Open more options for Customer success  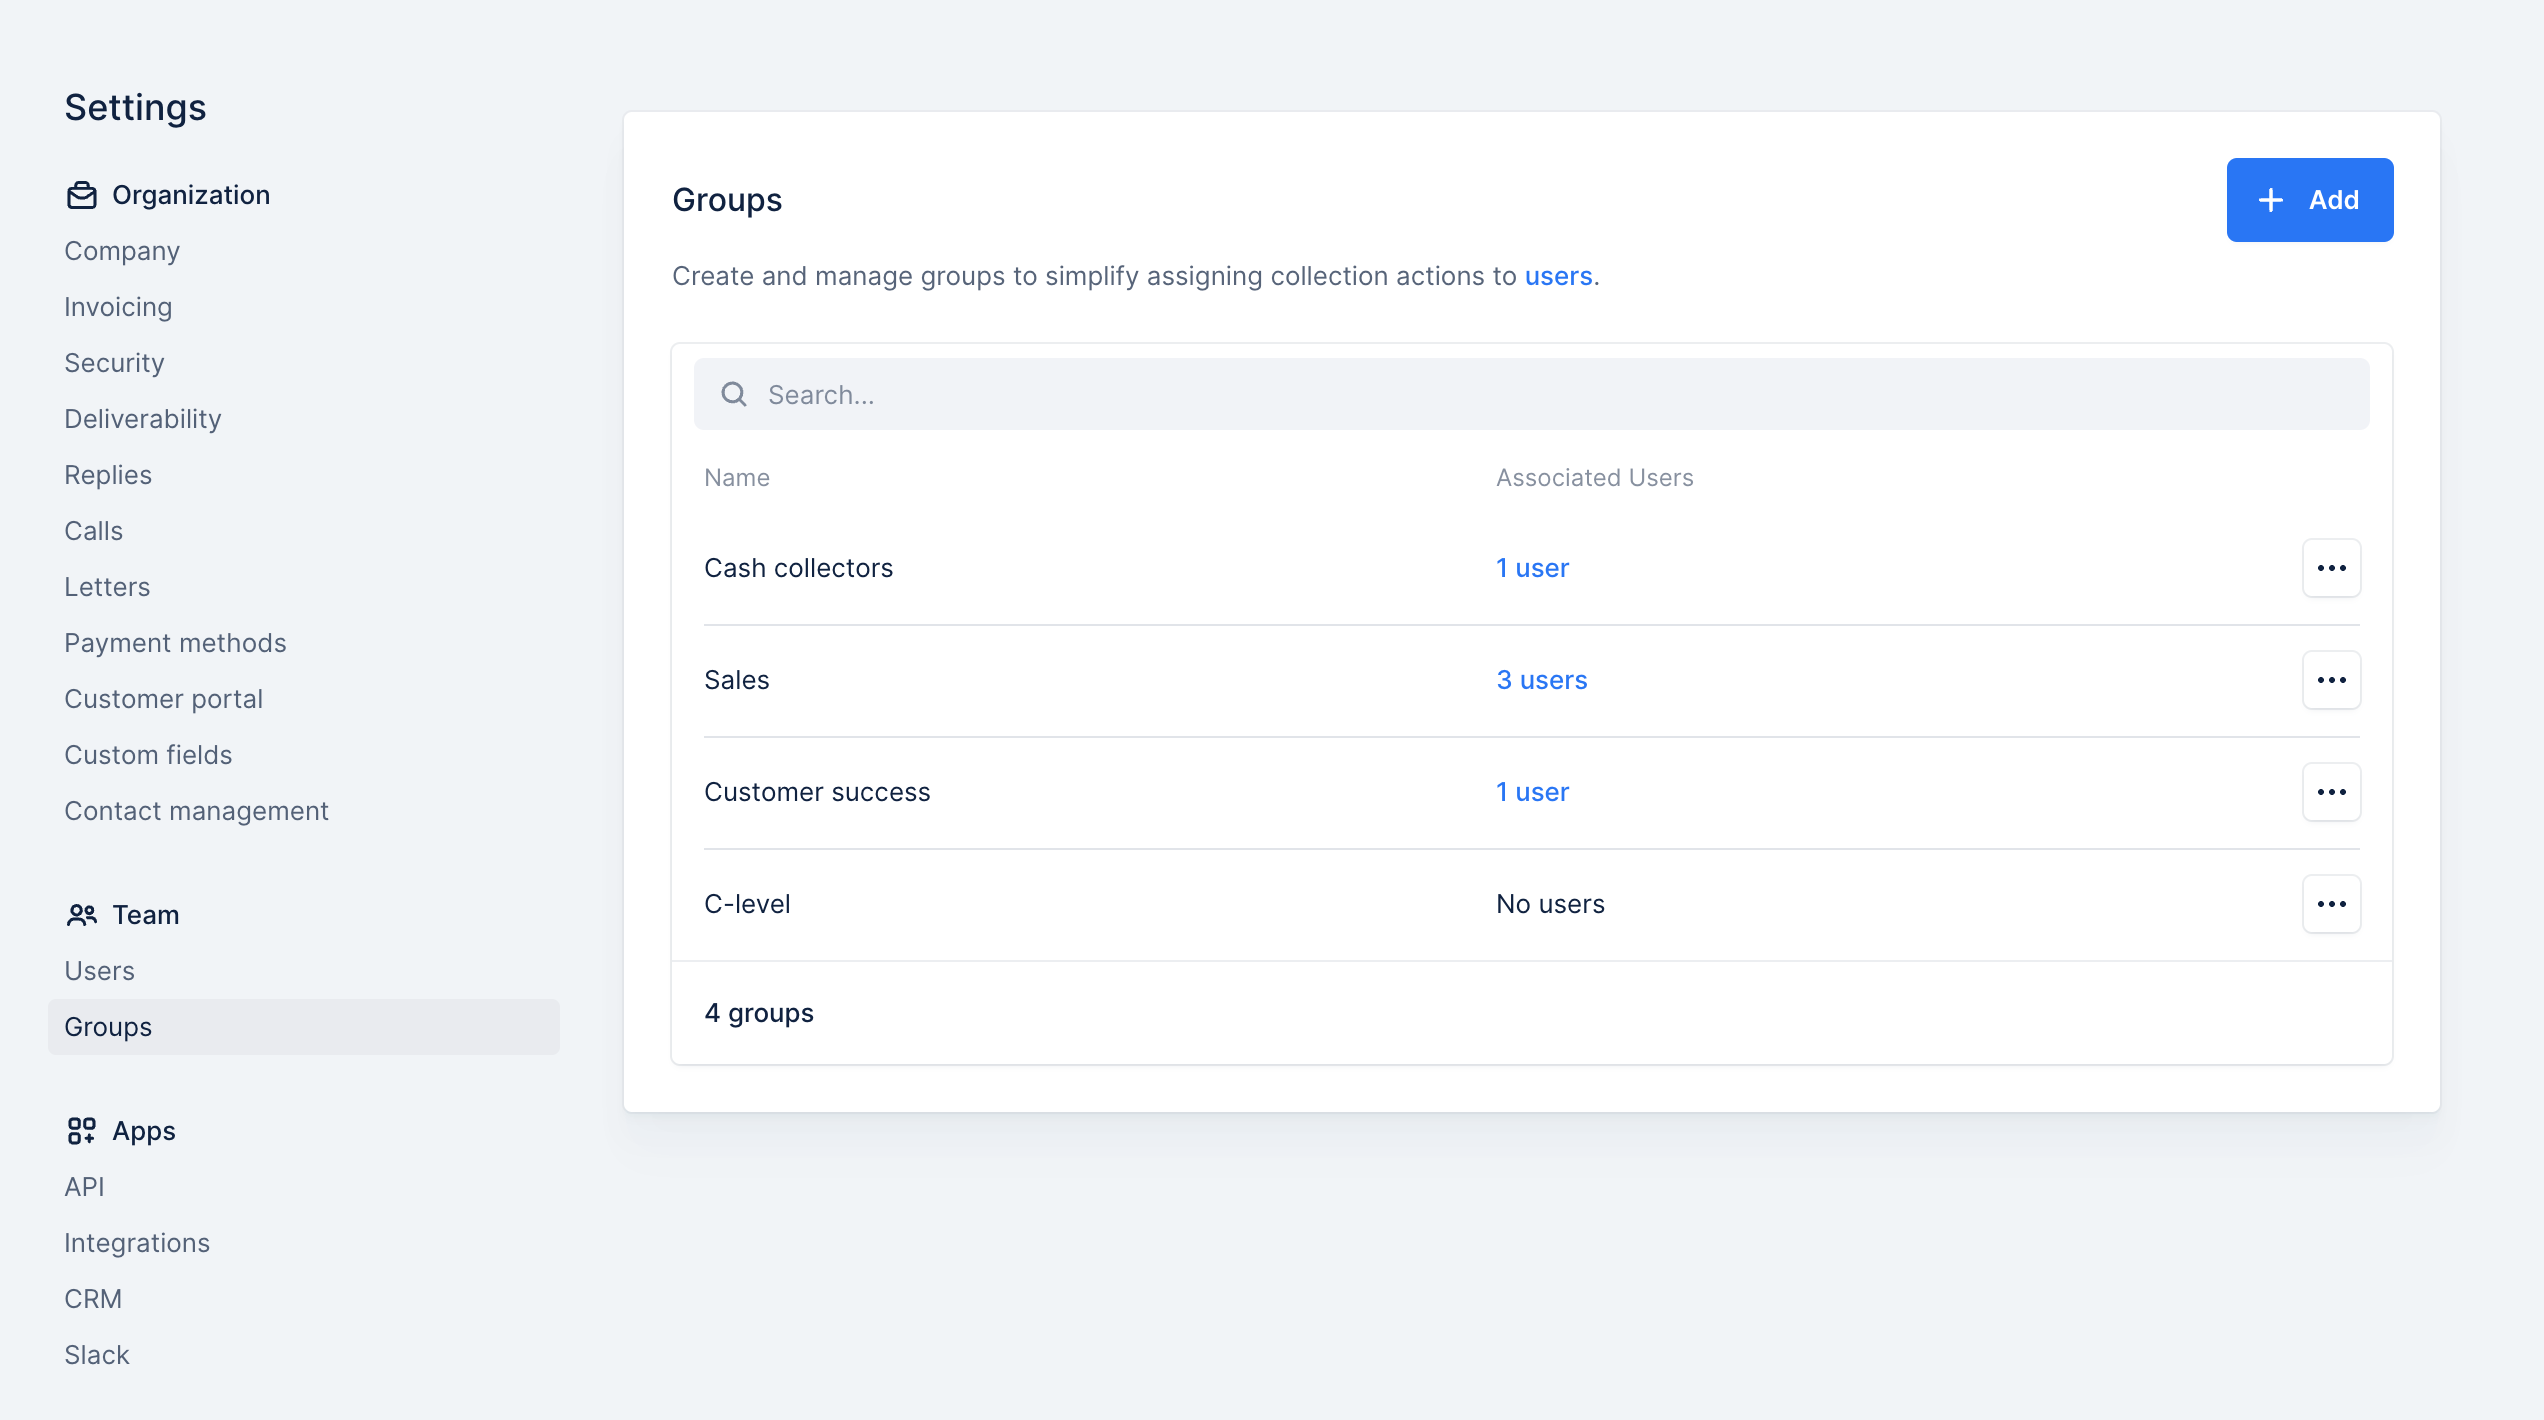(2331, 792)
